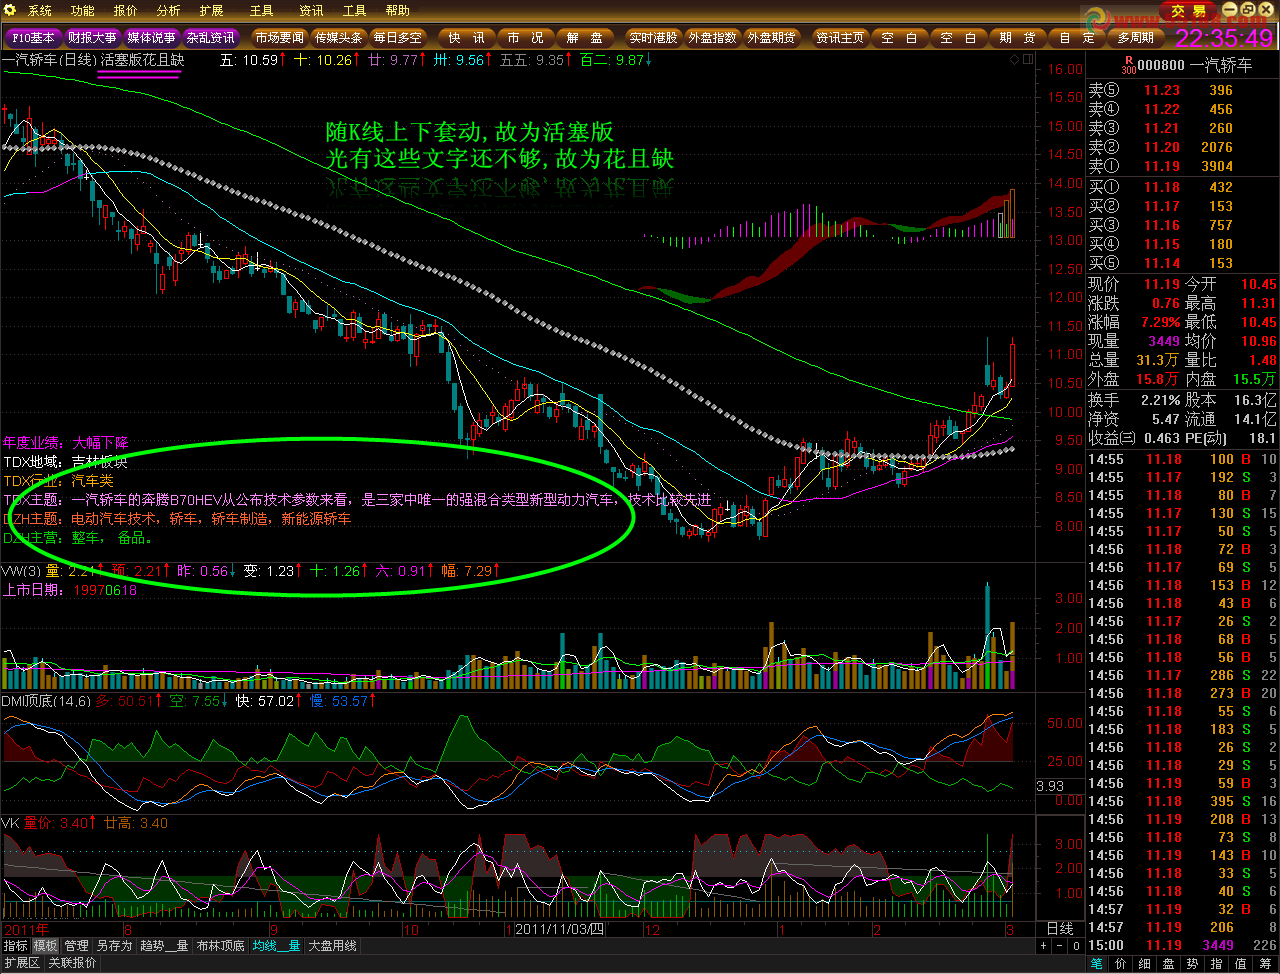Click the 自定 toolbar button
Image resolution: width=1280 pixels, height=974 pixels.
1076,38
